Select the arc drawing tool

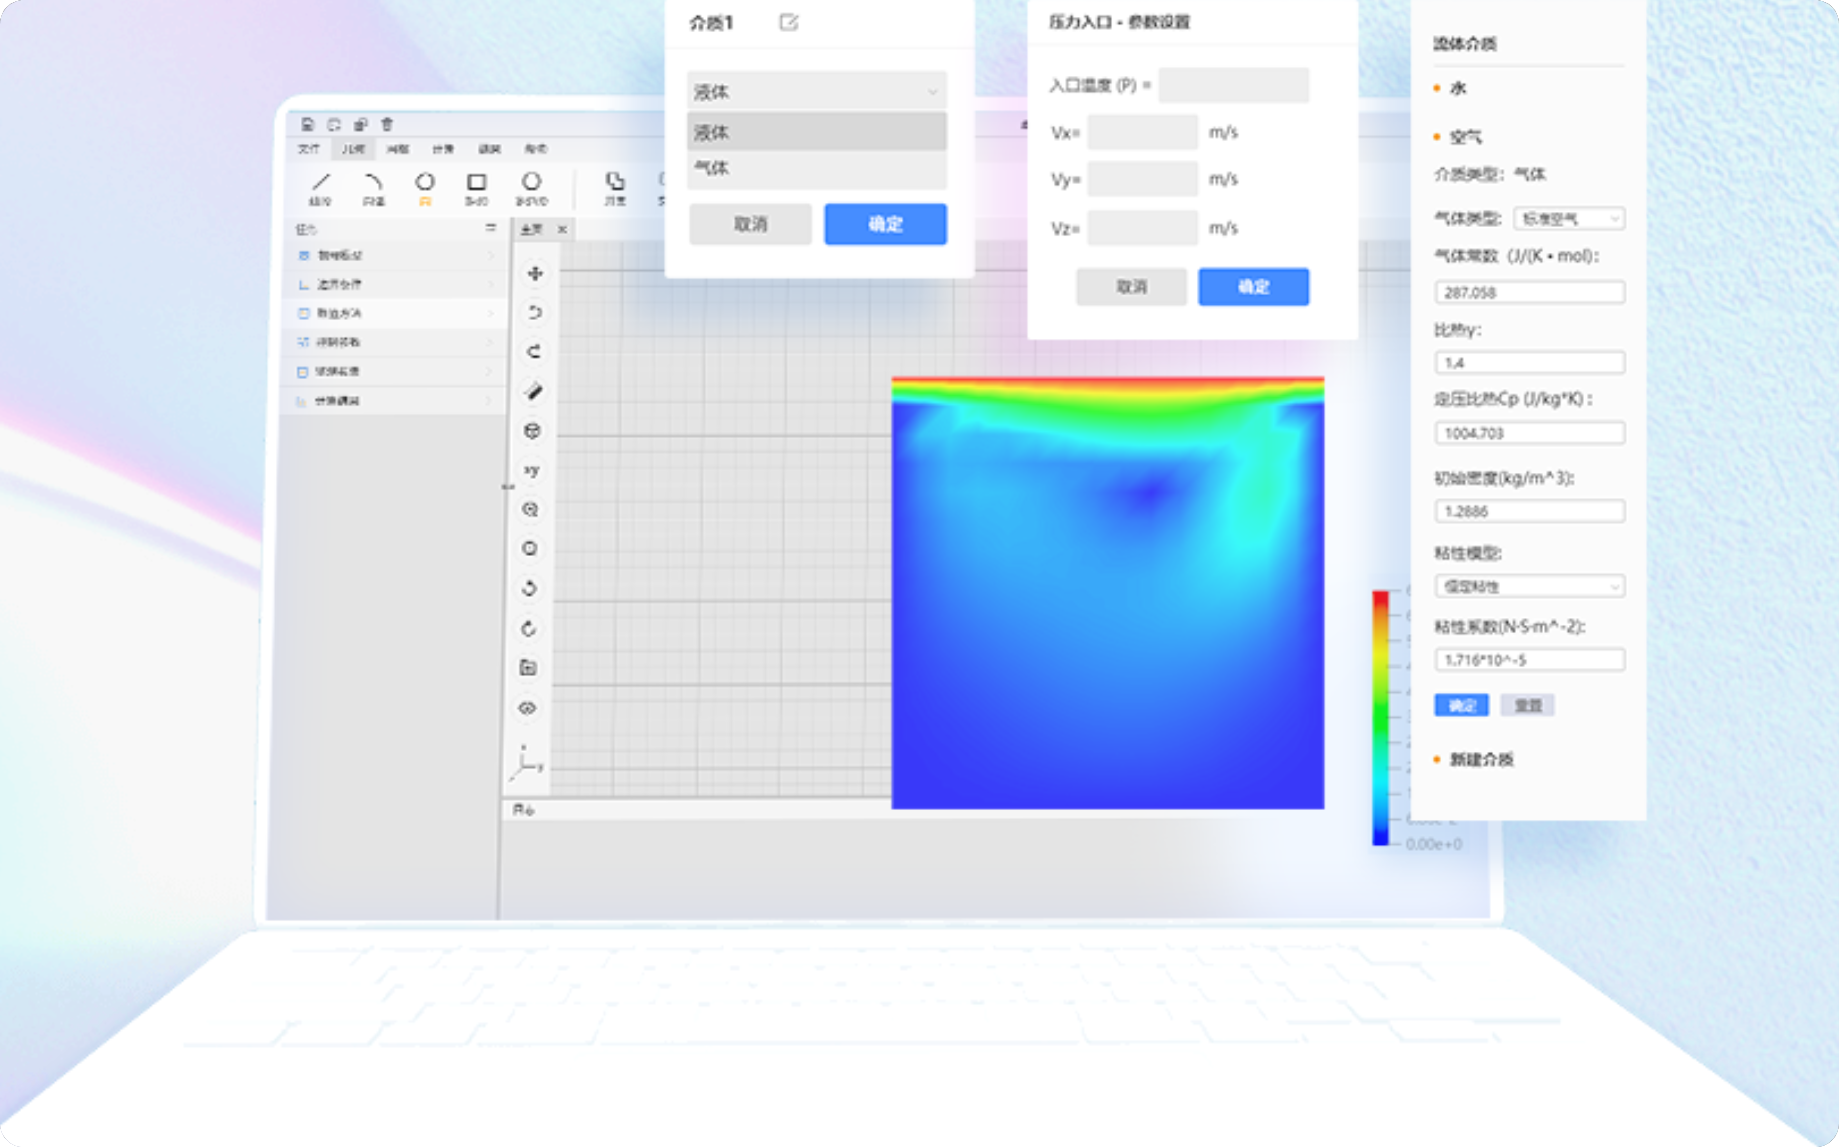coord(373,187)
